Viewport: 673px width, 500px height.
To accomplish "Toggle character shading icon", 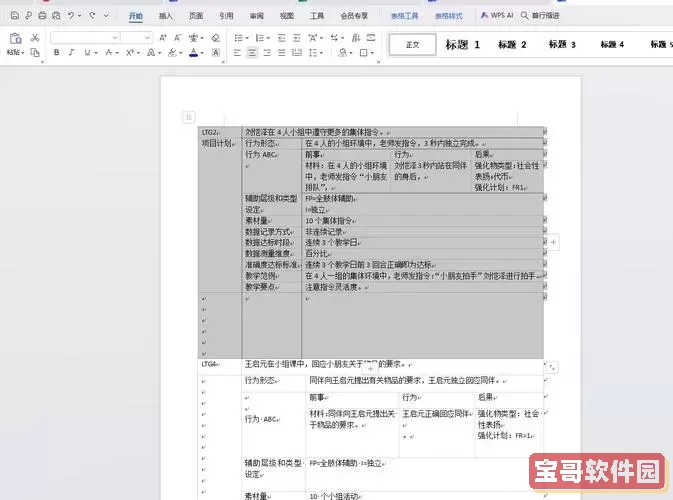I will coord(216,52).
